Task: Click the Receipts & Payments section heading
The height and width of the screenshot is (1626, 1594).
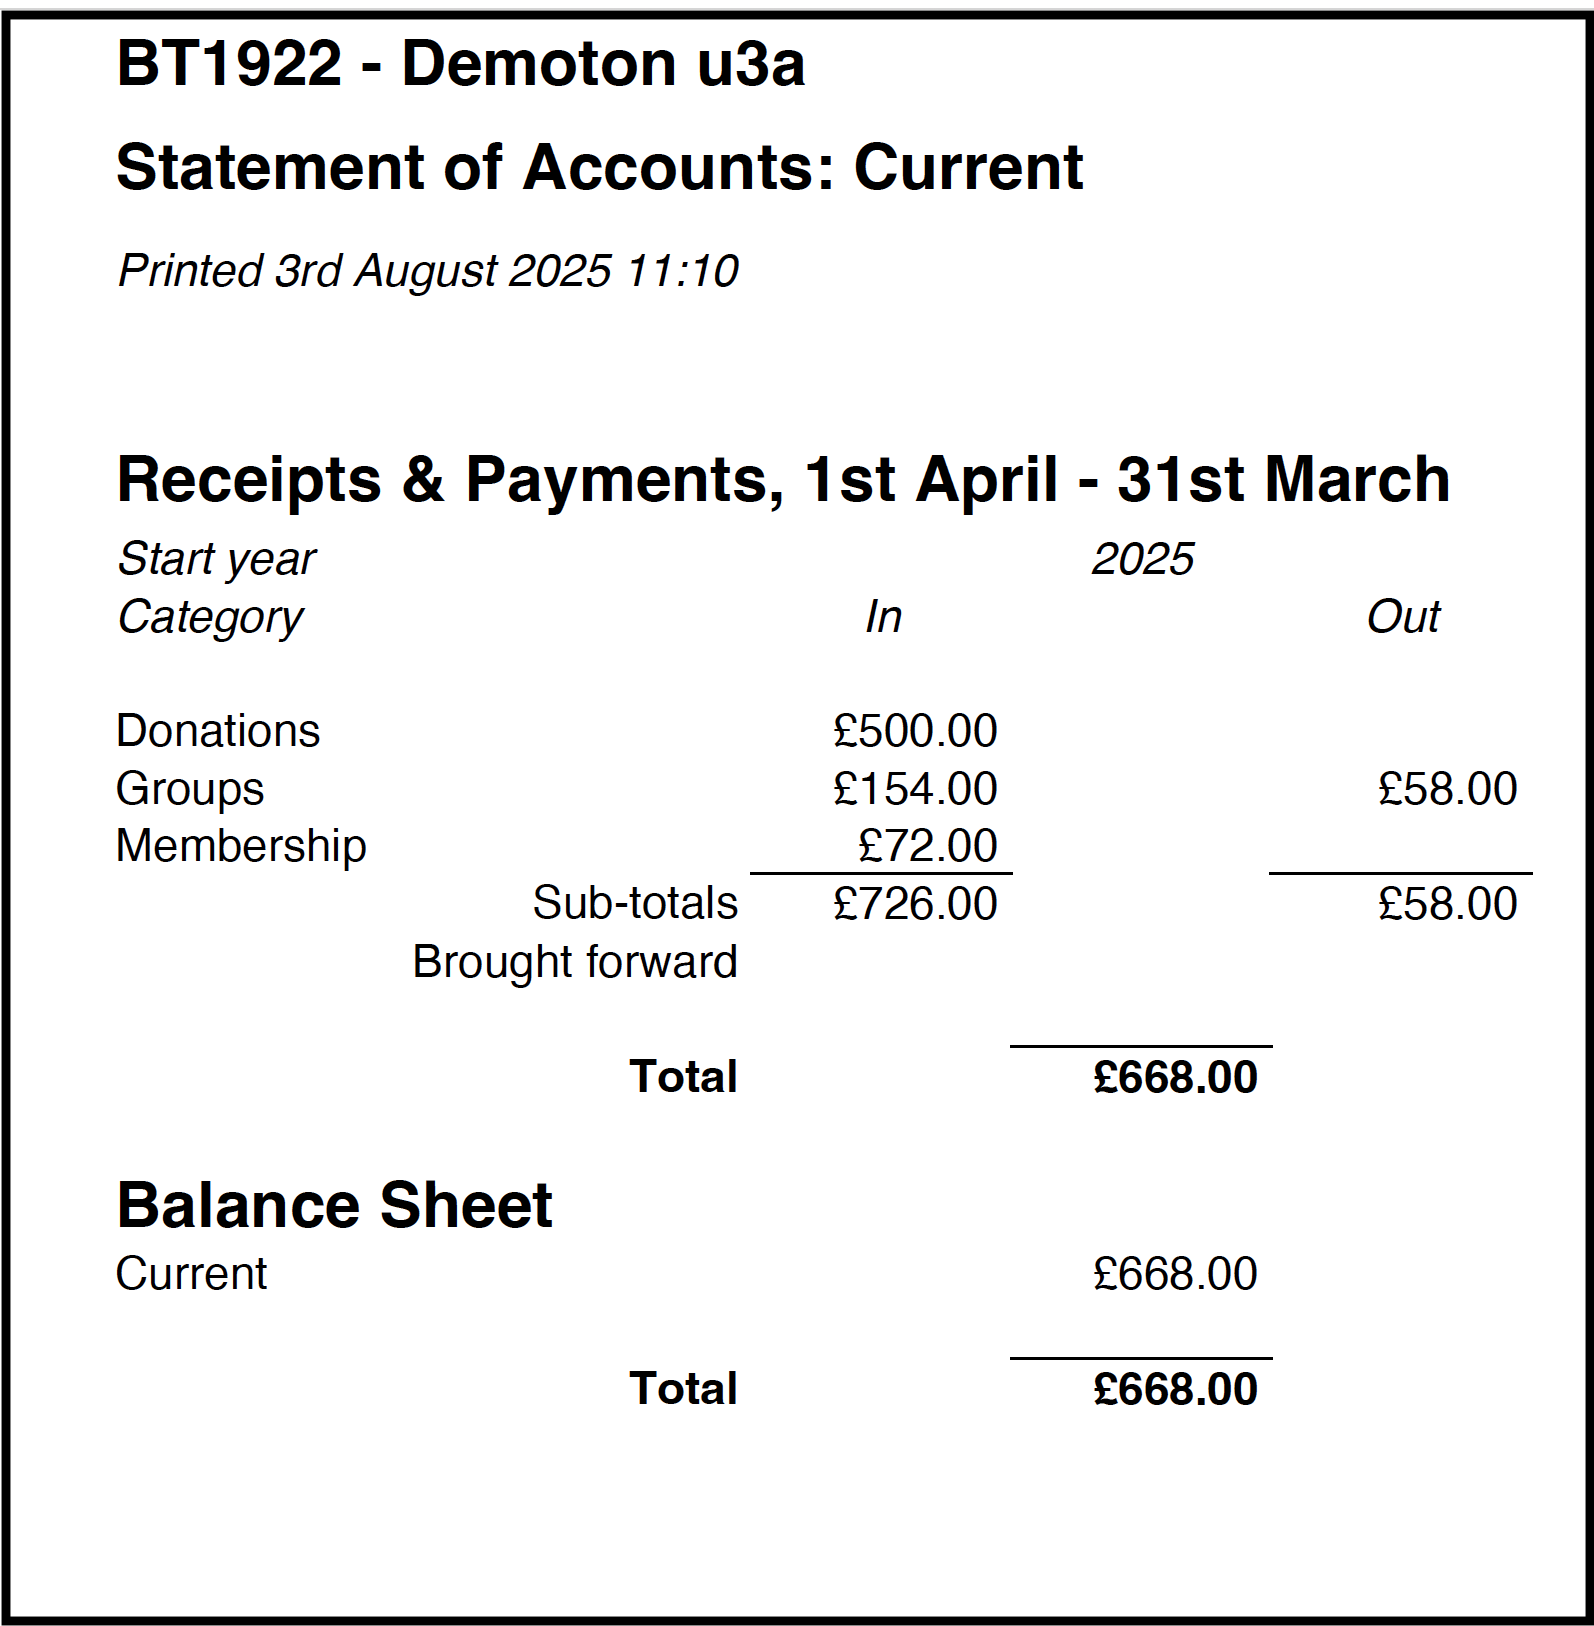Action: point(783,480)
